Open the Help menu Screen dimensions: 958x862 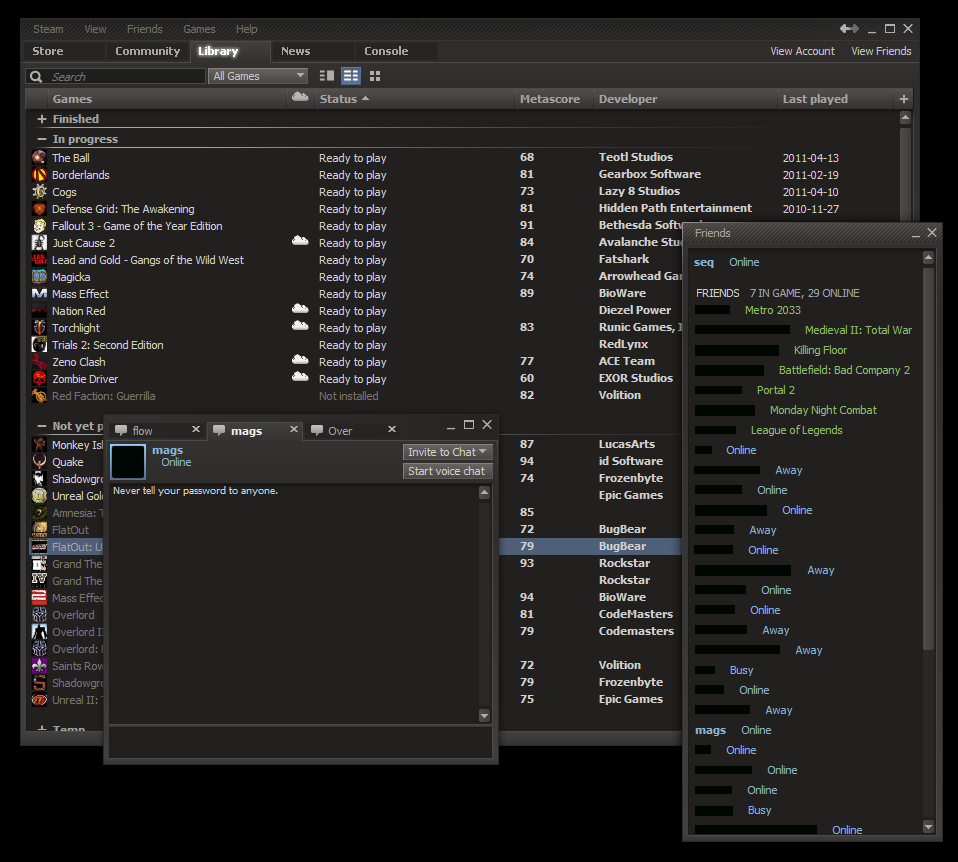[x=246, y=29]
